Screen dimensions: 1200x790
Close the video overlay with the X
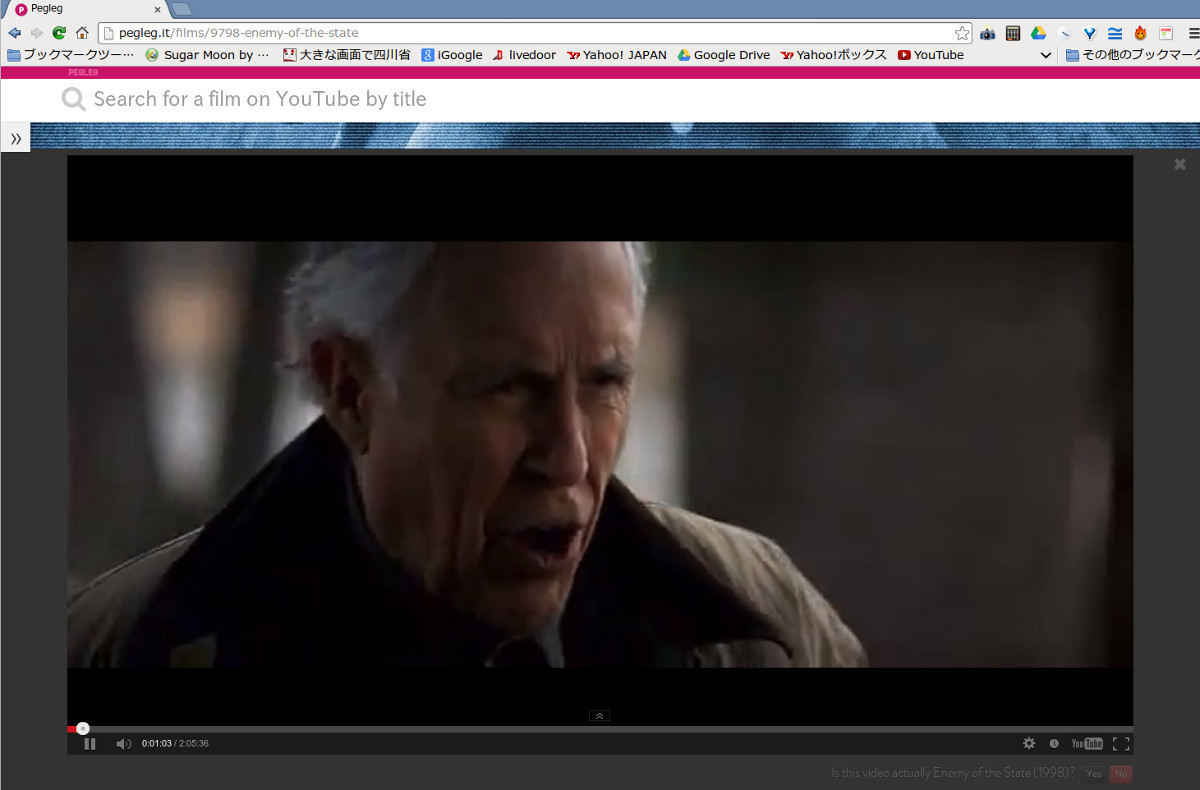pos(1180,164)
